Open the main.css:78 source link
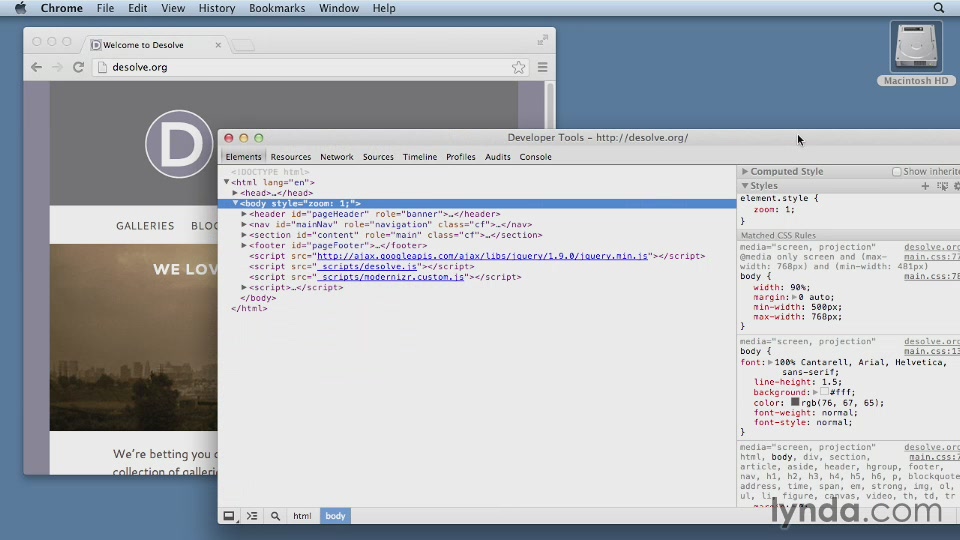Screen dimensions: 960x540 932,277
